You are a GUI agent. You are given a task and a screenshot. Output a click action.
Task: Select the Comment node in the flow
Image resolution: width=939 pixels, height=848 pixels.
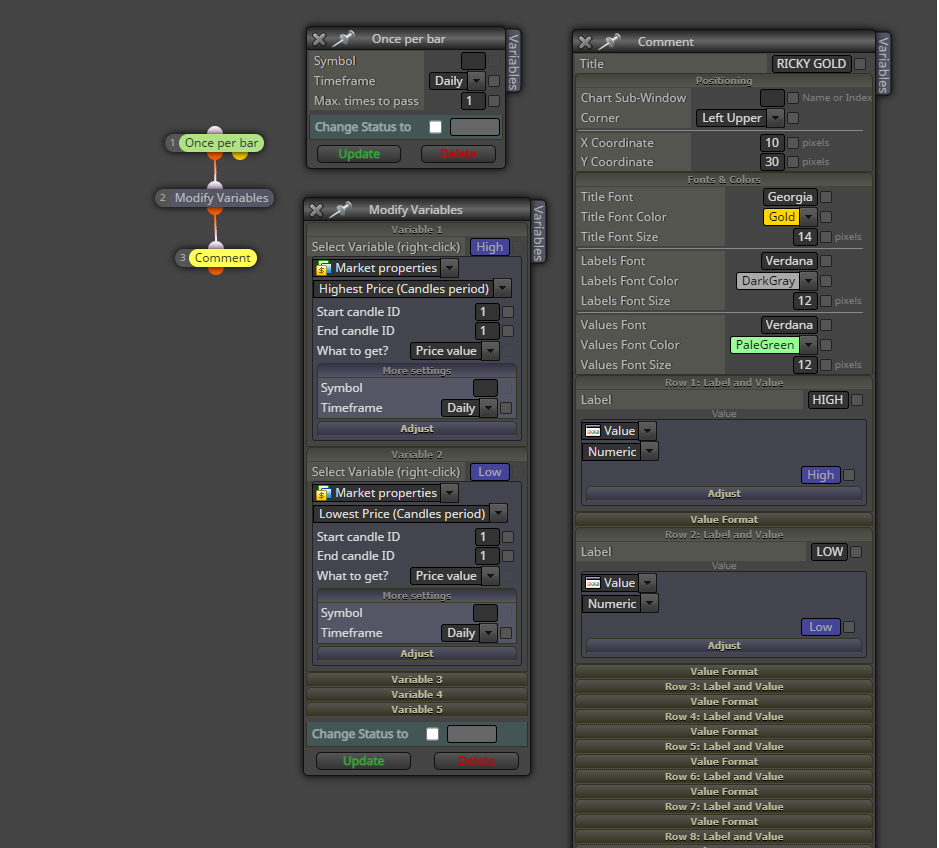pos(223,258)
